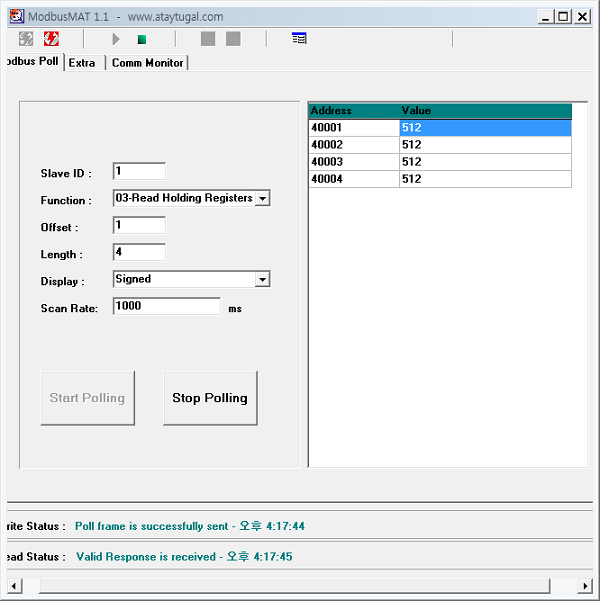The image size is (600, 601).
Task: Click the Scan Rate input field
Action: tap(166, 307)
